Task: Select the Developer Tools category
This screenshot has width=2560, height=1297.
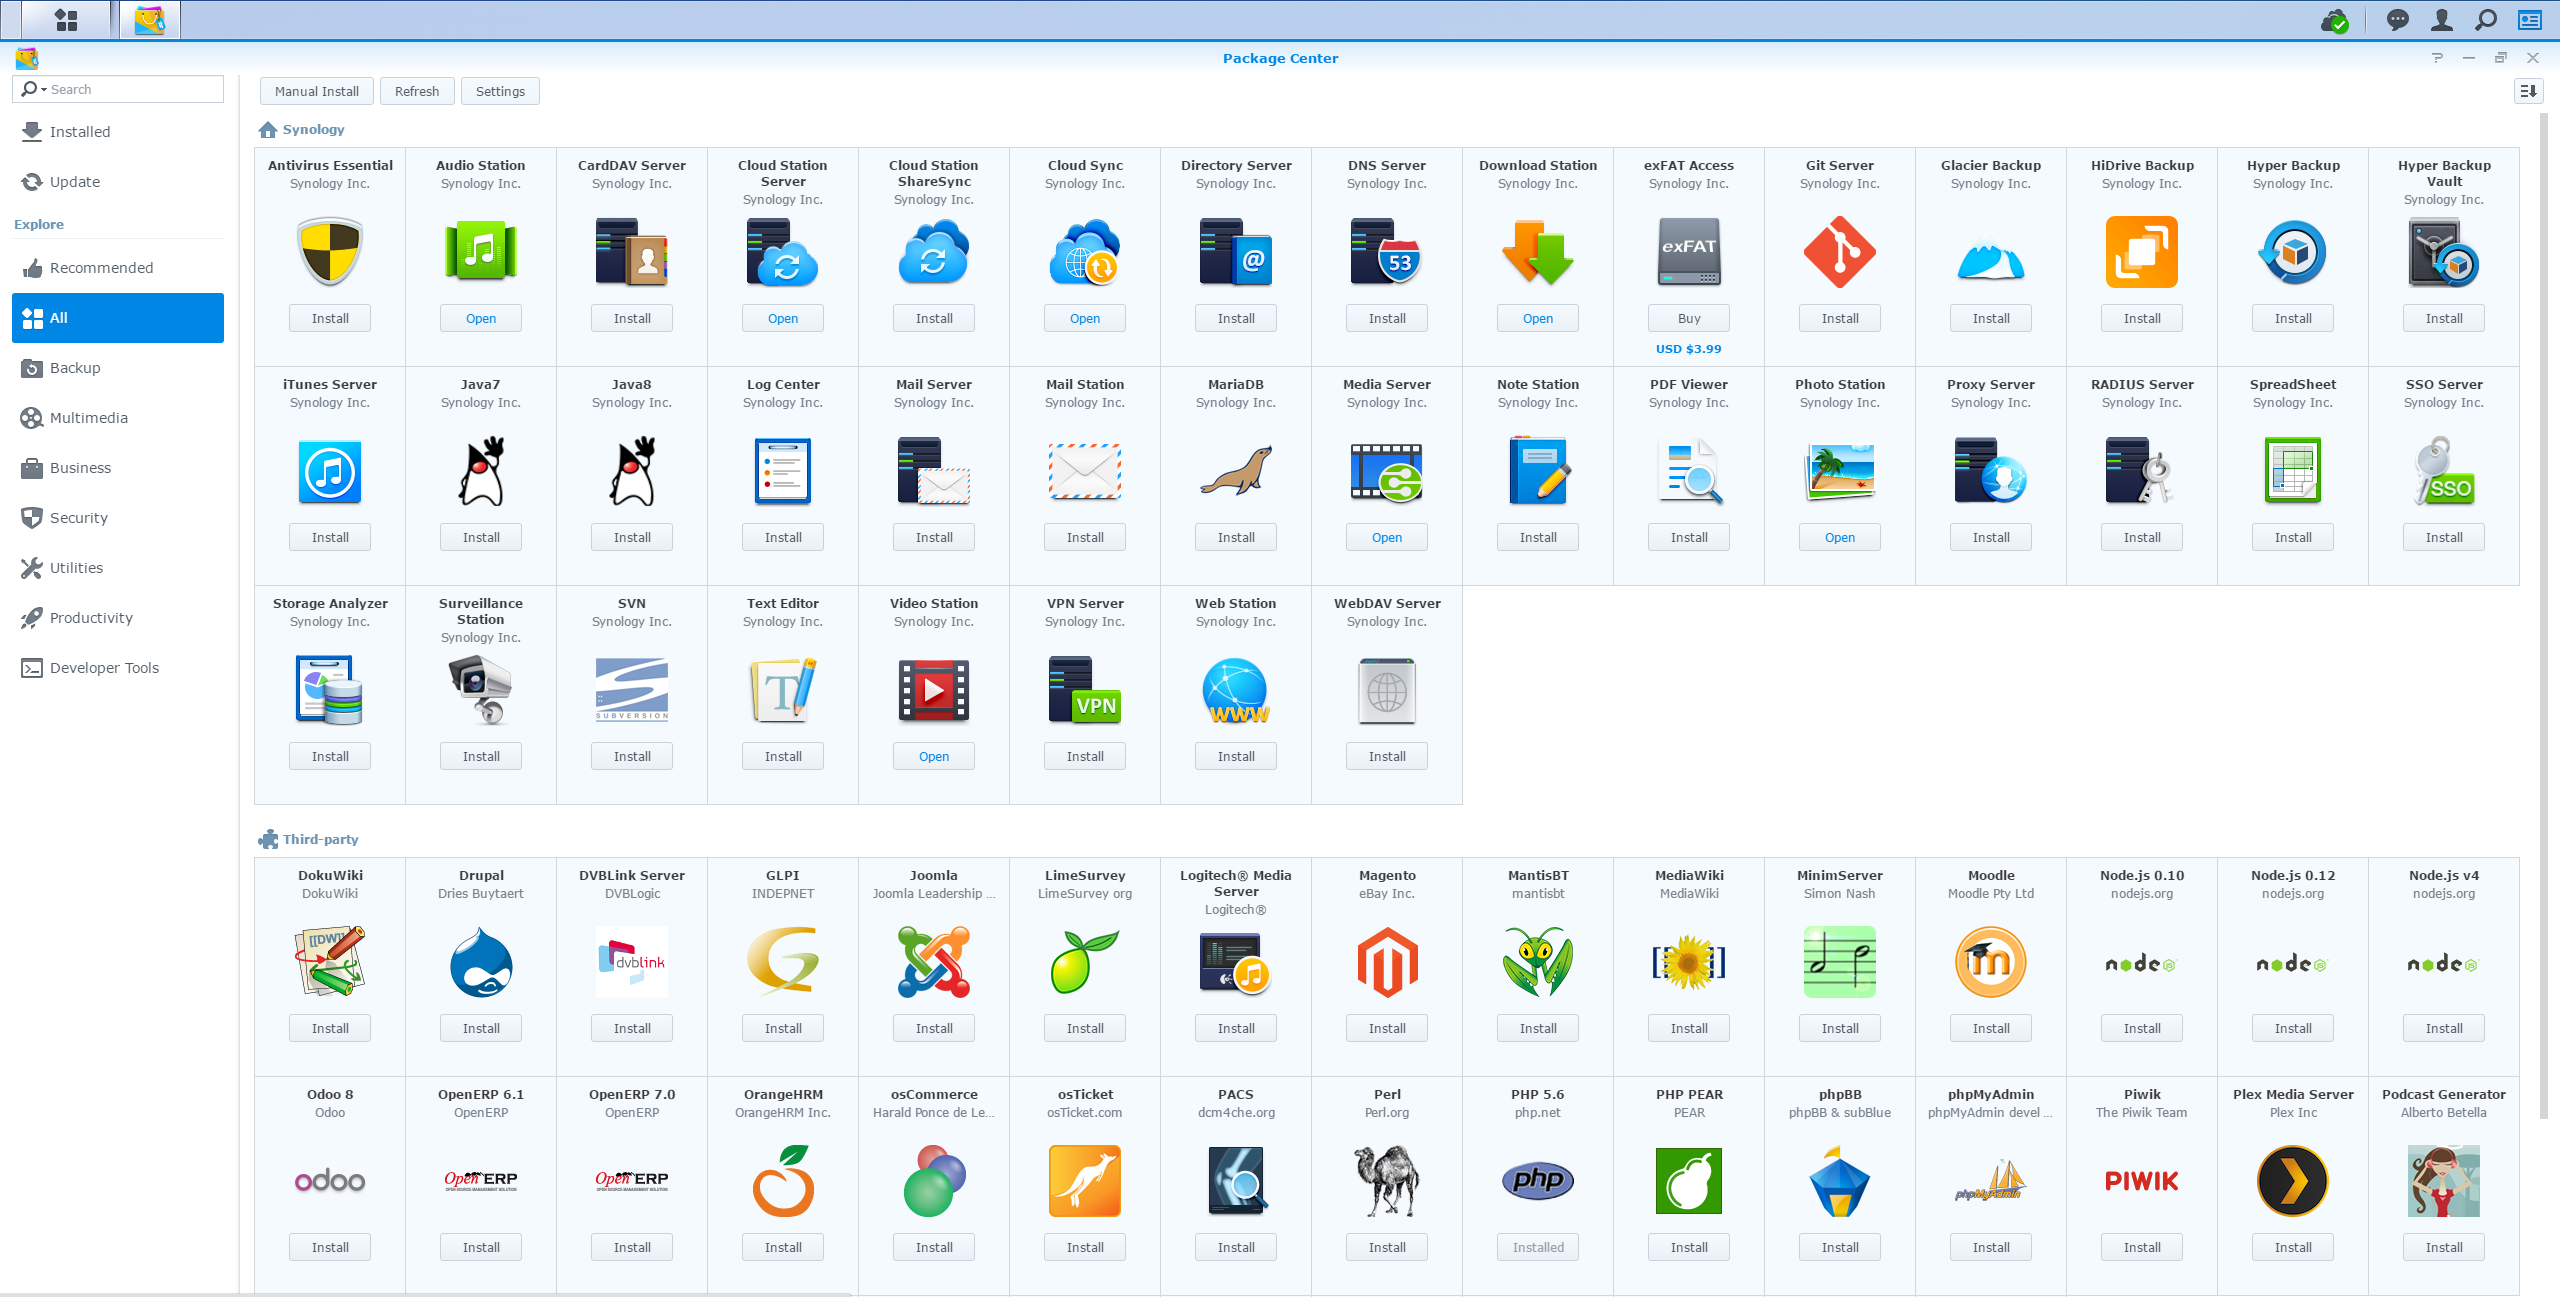Action: (118, 668)
